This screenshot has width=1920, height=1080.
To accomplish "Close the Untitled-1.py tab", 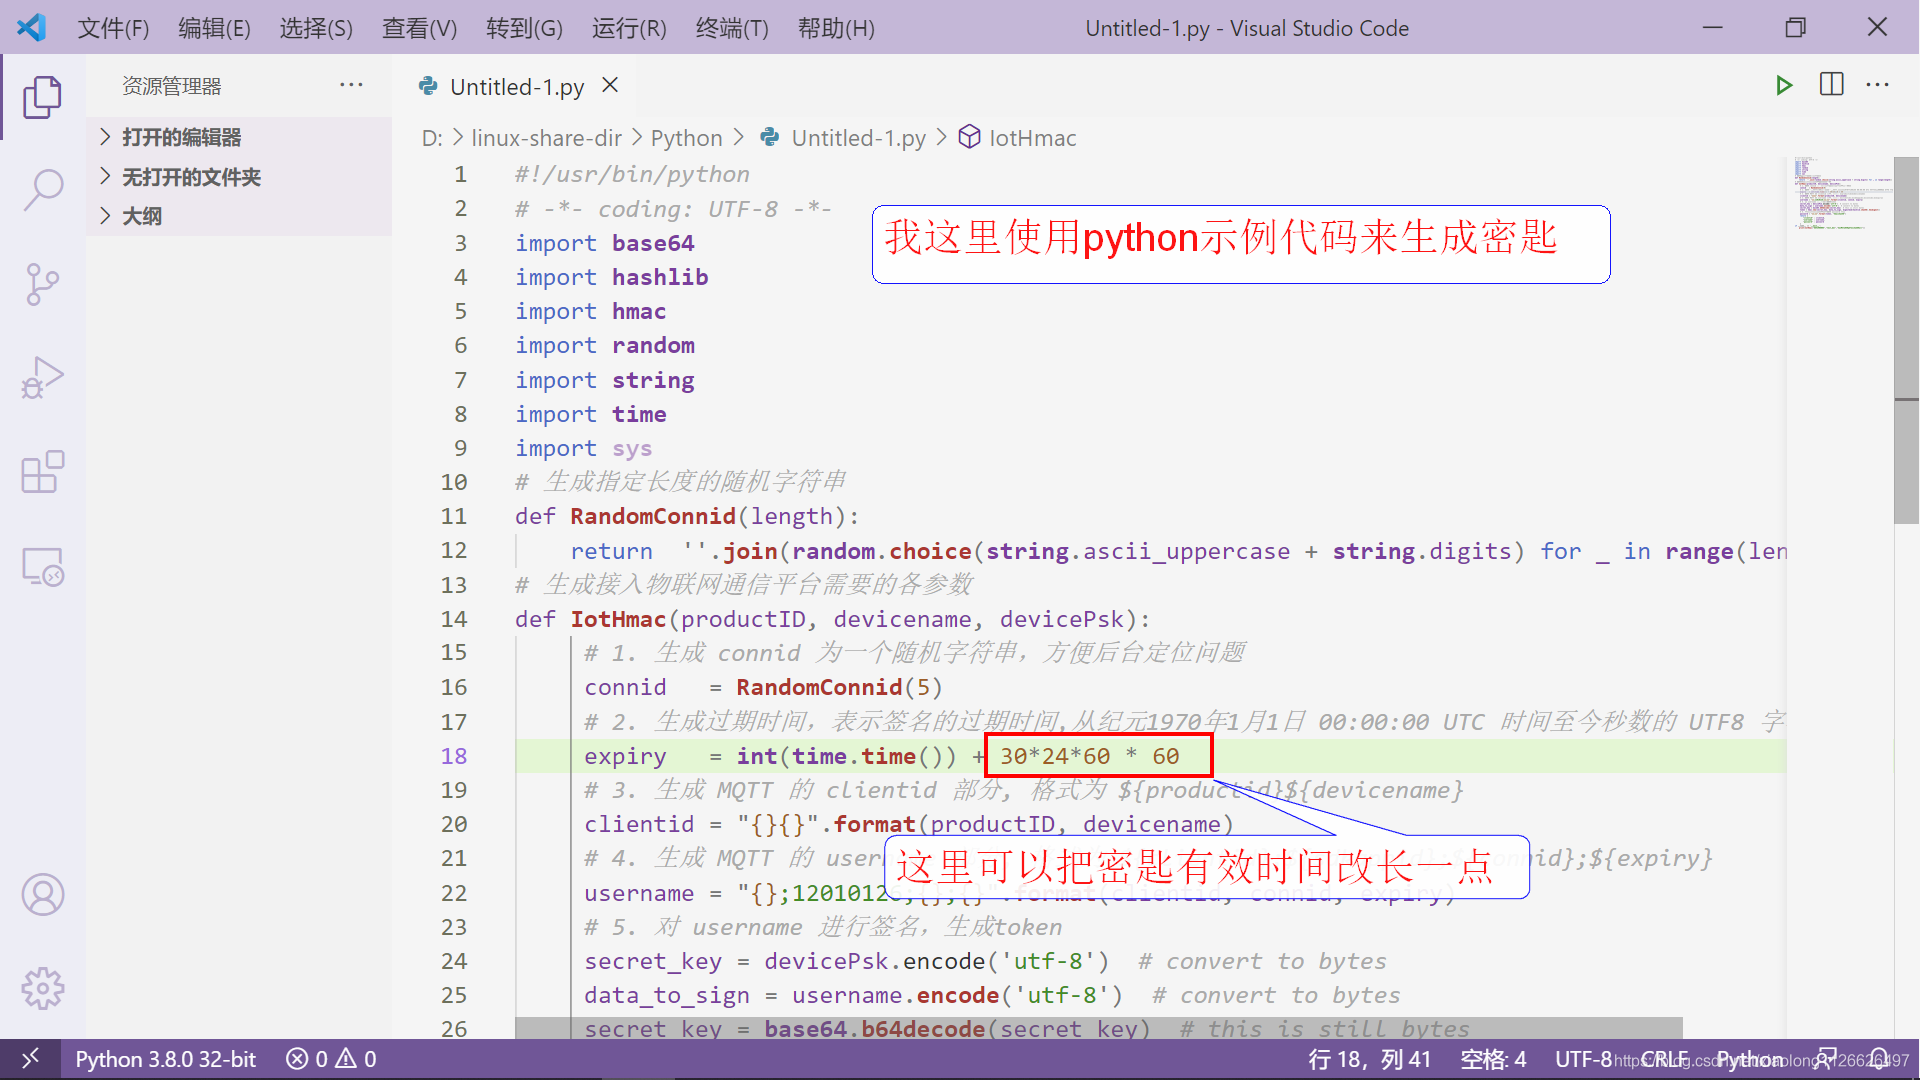I will (610, 86).
